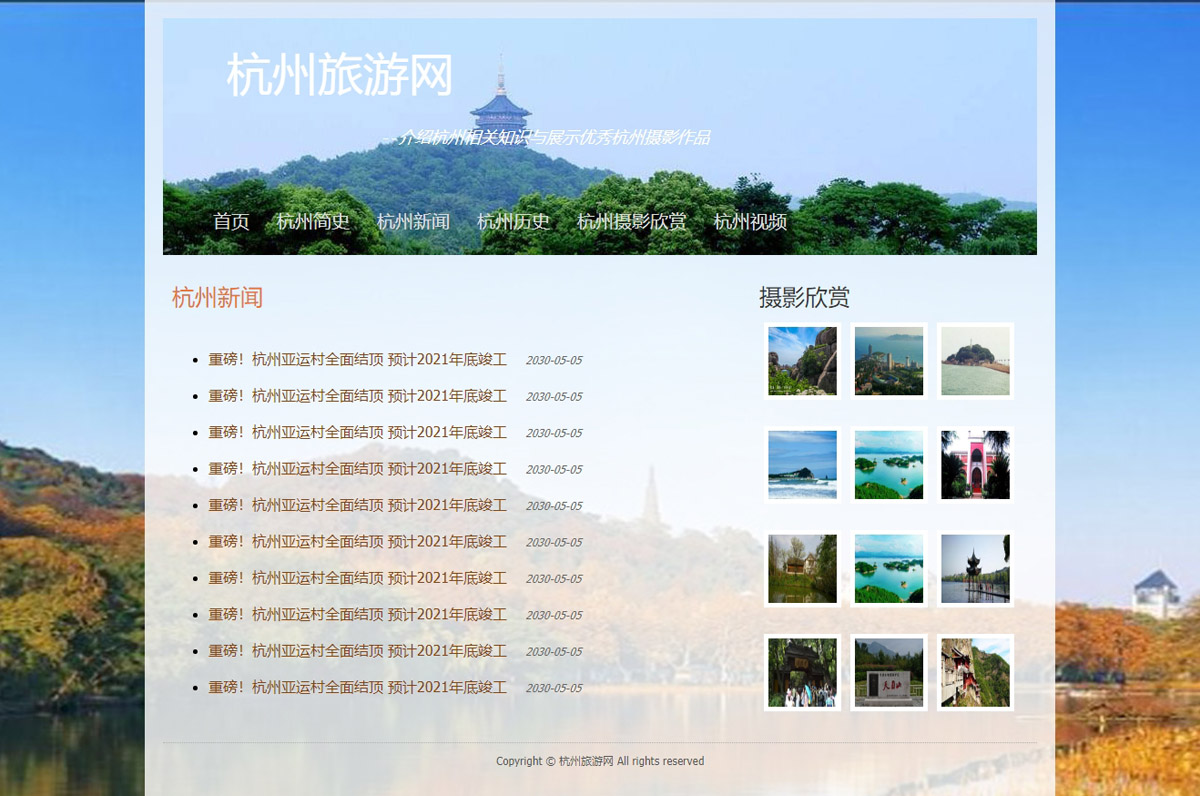View the stone monument with red characters thumbnail
This screenshot has width=1200, height=796.
889,673
